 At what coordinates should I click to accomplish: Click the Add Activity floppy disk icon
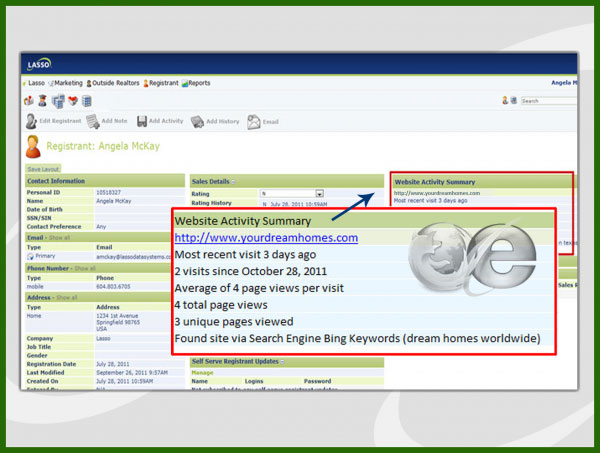click(142, 121)
